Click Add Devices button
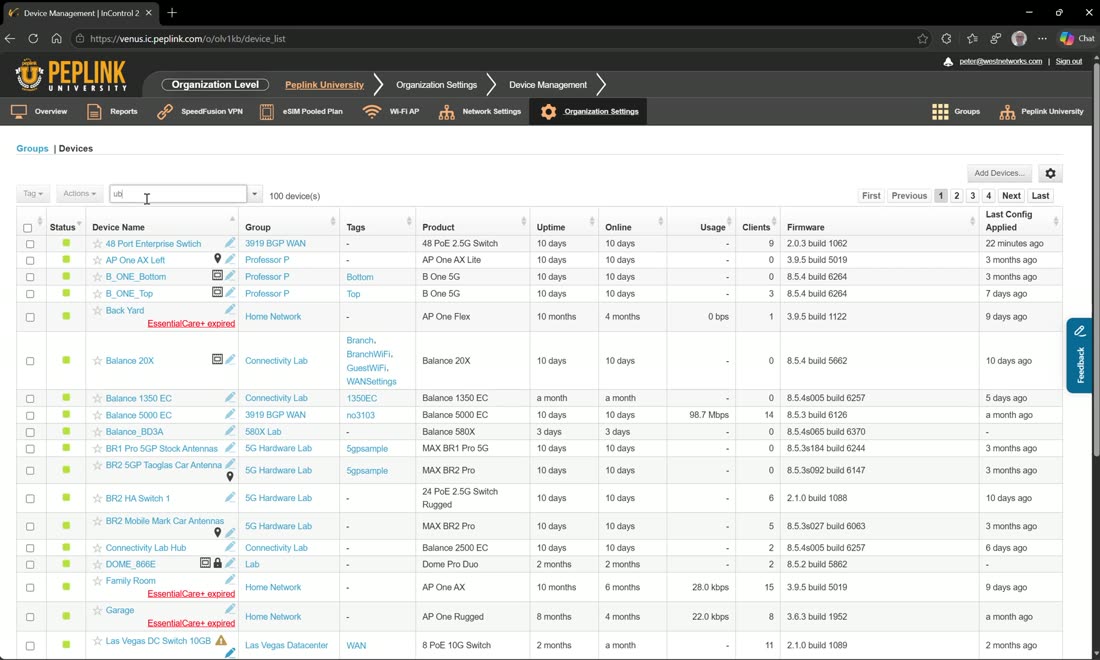Viewport: 1100px width, 660px height. [999, 173]
